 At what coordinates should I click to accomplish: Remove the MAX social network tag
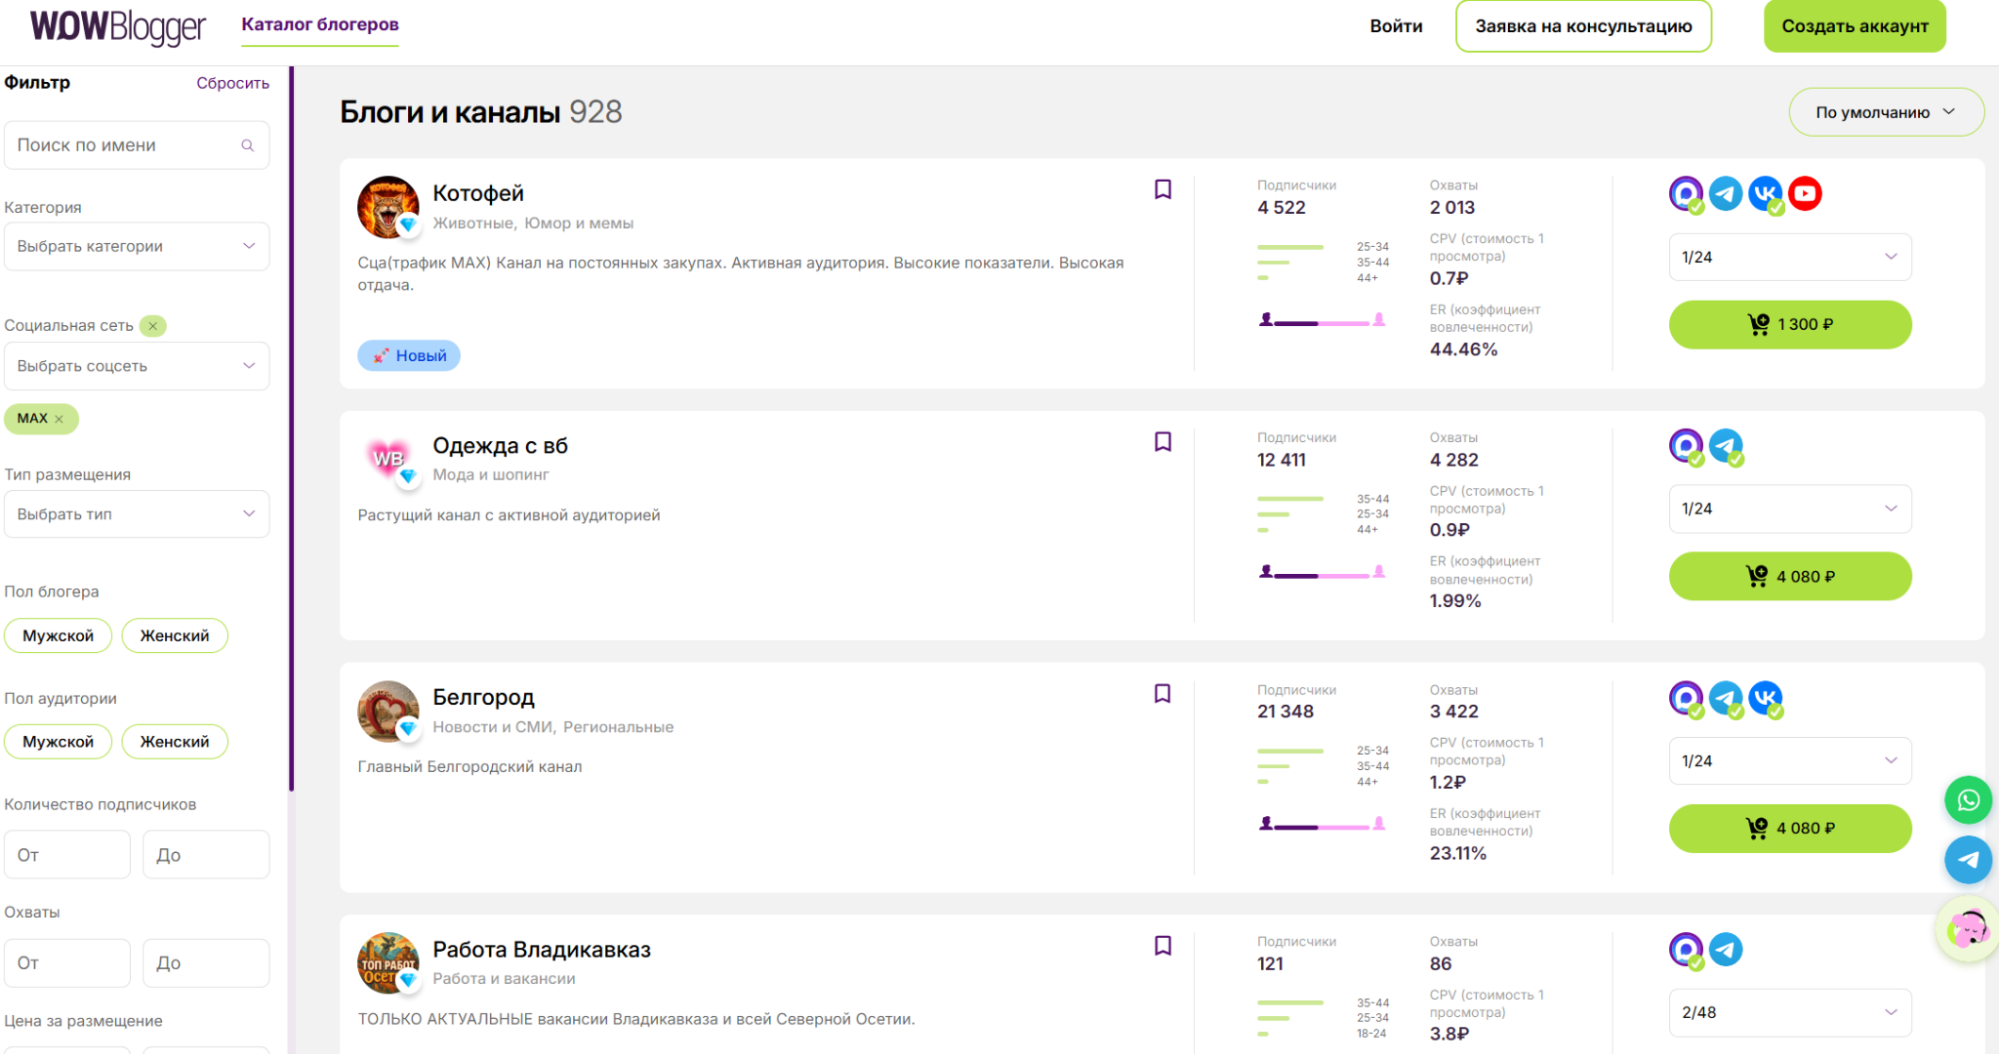[x=59, y=419]
